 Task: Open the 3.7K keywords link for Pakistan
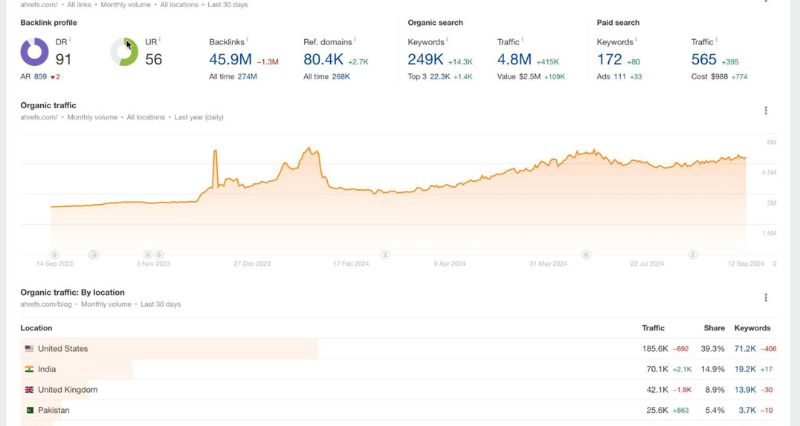click(x=747, y=410)
